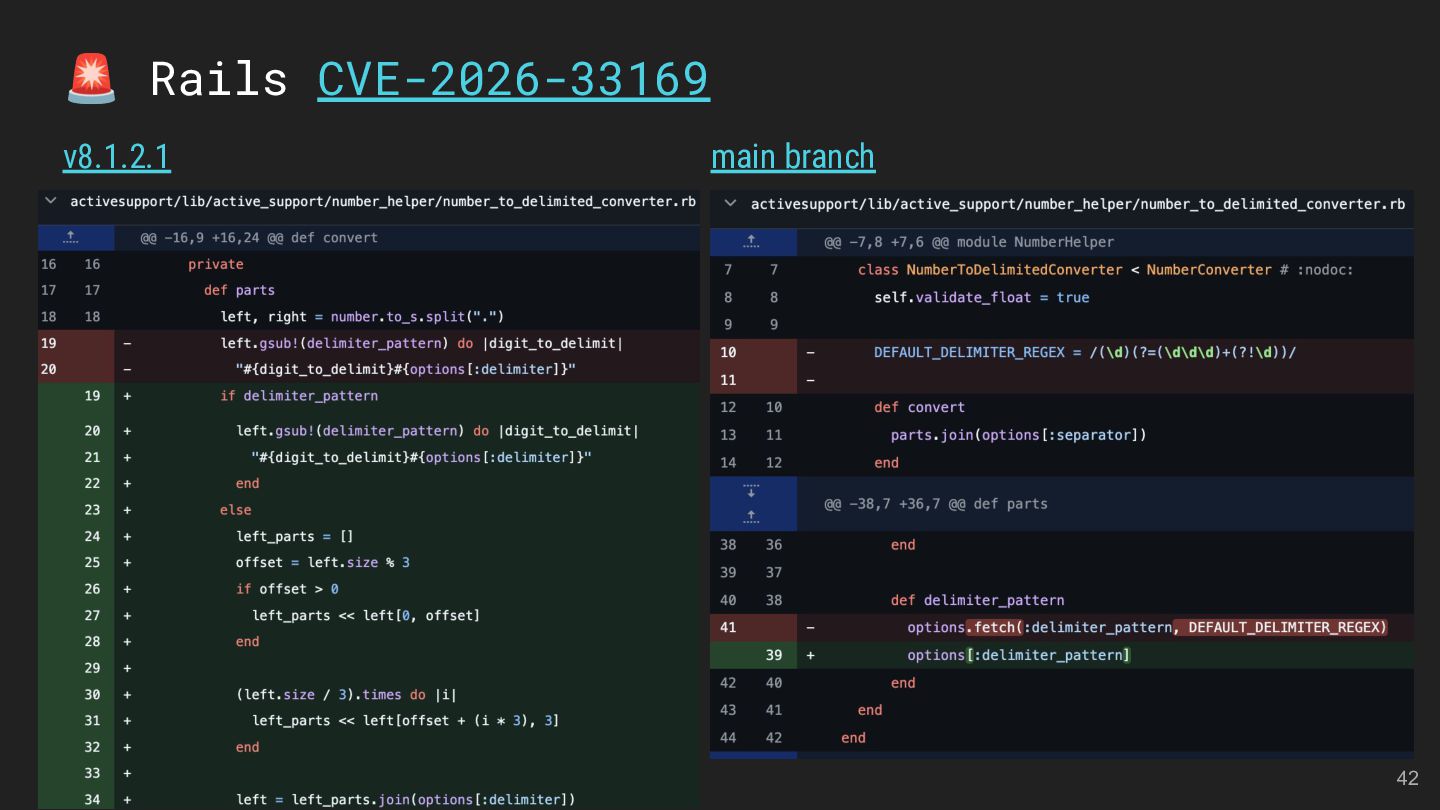Image resolution: width=1440 pixels, height=810 pixels.
Task: Click added line number 29 in v8.1.2.1 diff
Action: pos(93,668)
